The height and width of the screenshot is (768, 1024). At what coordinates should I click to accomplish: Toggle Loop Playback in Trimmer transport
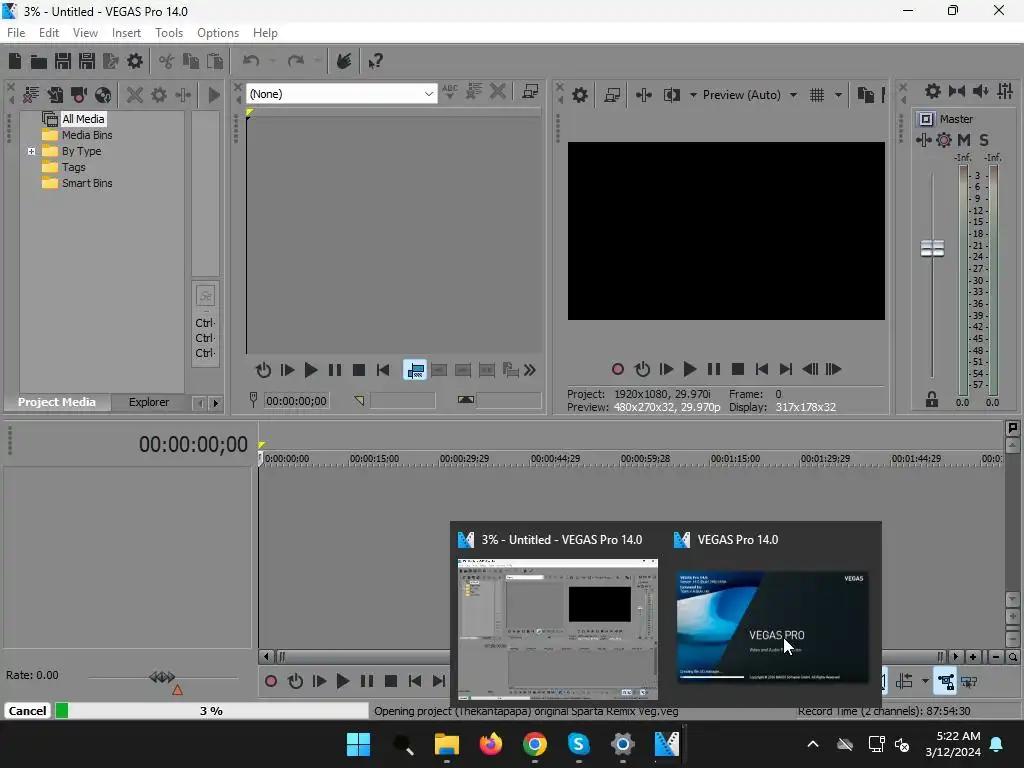(263, 370)
